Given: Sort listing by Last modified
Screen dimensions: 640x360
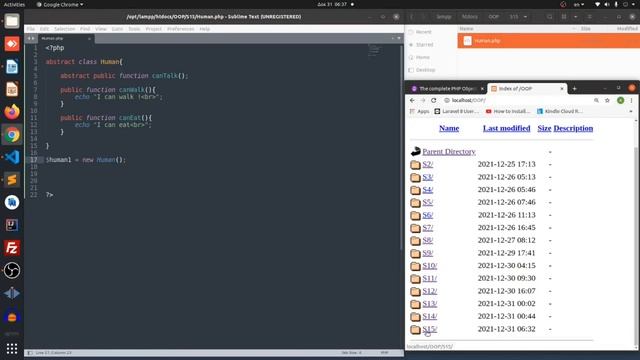Looking at the screenshot, I should click(x=507, y=128).
